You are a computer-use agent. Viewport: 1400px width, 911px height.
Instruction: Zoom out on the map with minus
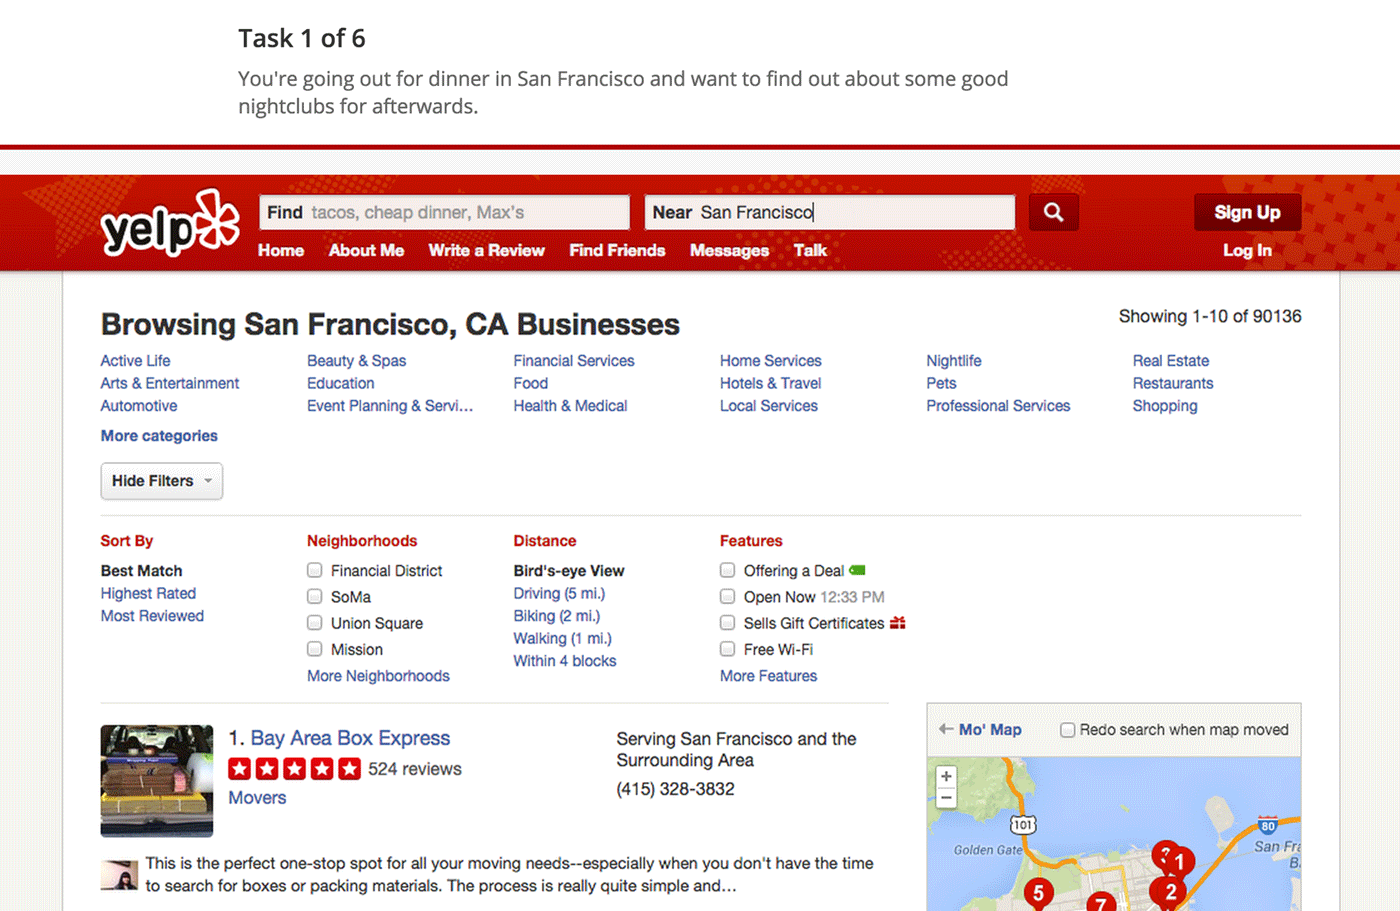tap(946, 797)
